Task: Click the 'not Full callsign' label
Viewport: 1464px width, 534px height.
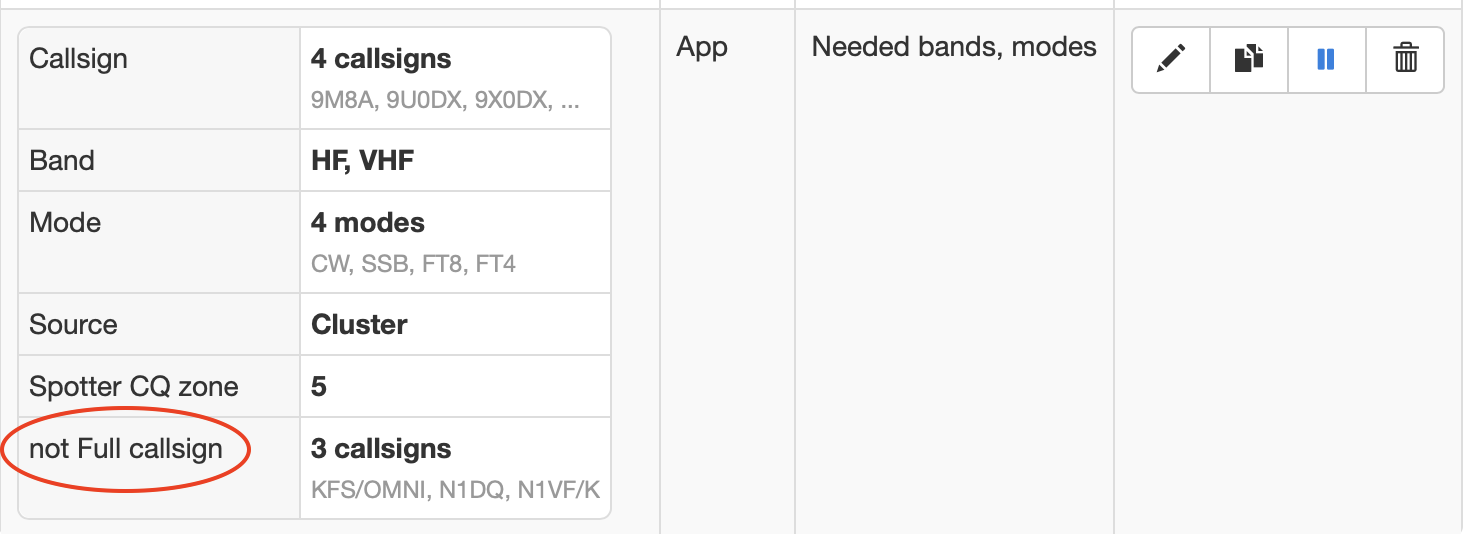Action: click(x=126, y=449)
